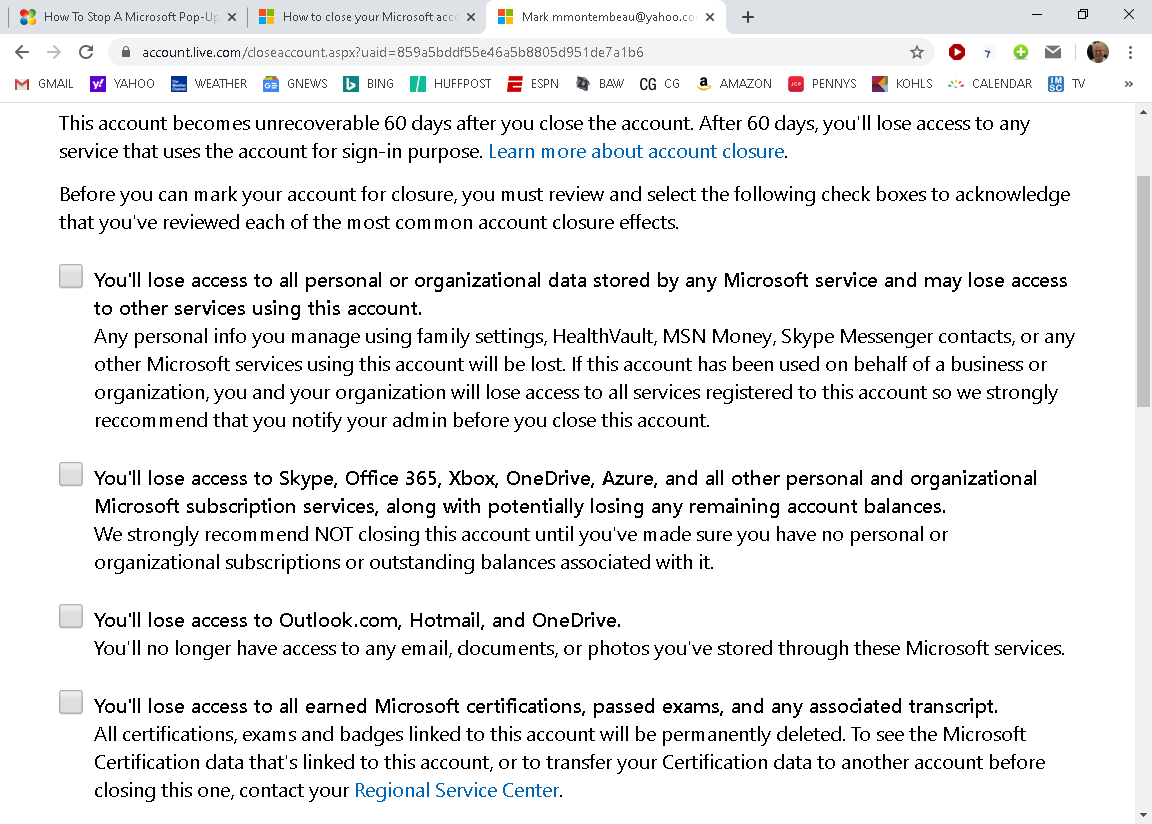Open the GNEWS bookmark

point(295,84)
